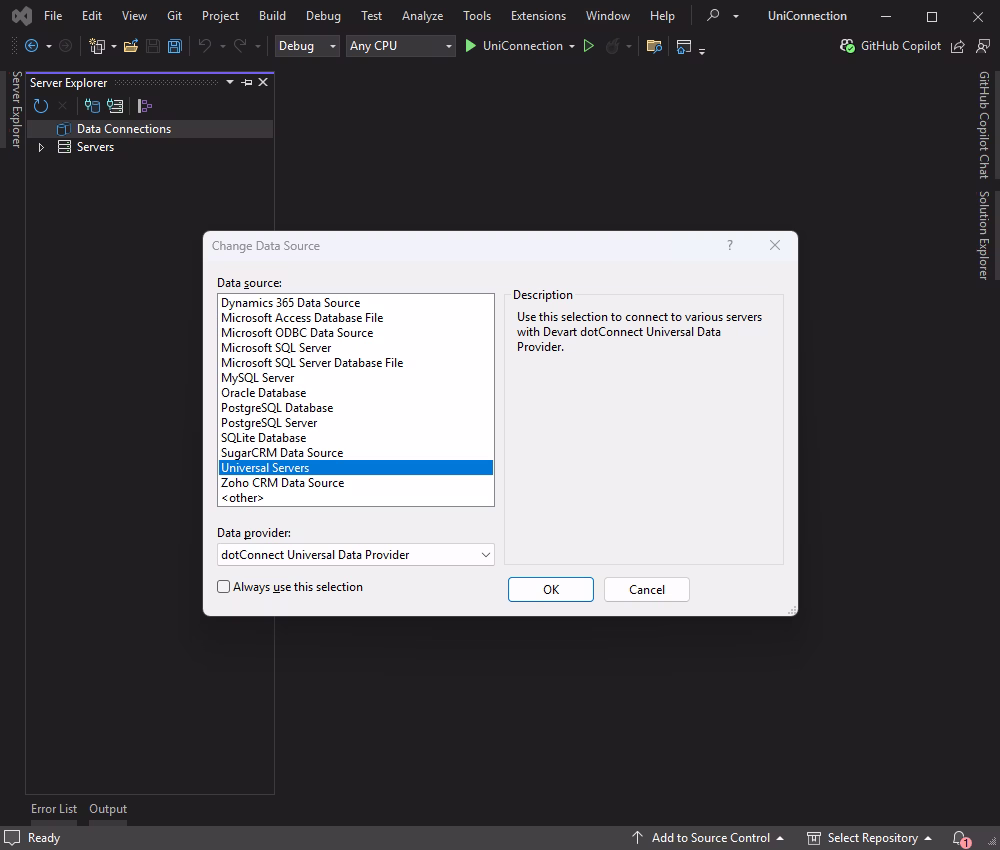This screenshot has width=1000, height=850.
Task: Click Add to Source Control
Action: pyautogui.click(x=708, y=838)
